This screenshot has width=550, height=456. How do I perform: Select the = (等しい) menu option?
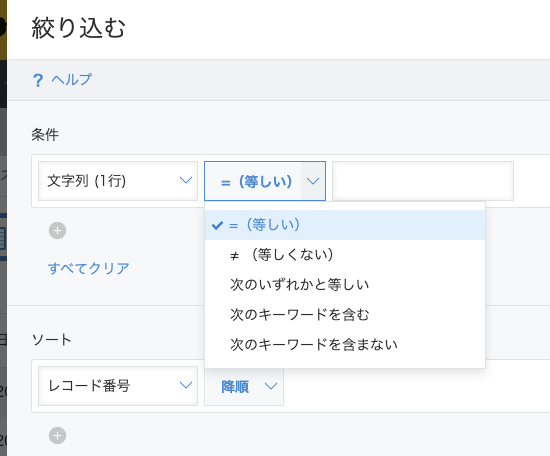[x=345, y=225]
